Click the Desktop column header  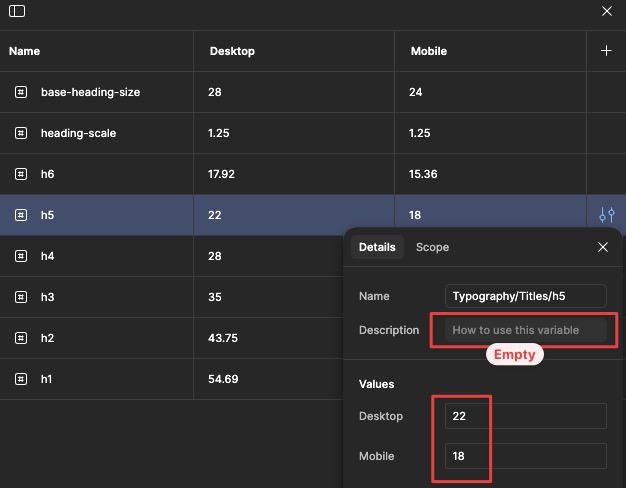pos(232,51)
